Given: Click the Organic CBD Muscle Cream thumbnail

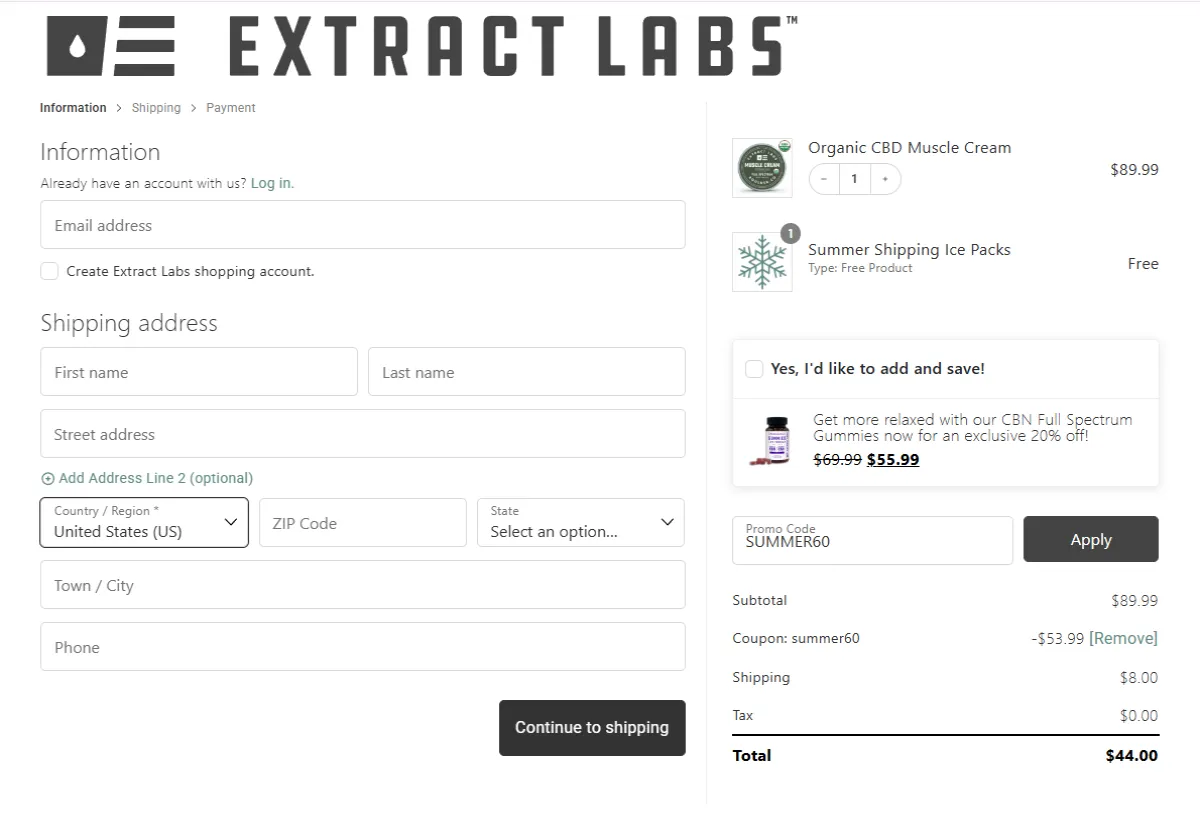Looking at the screenshot, I should [x=761, y=168].
